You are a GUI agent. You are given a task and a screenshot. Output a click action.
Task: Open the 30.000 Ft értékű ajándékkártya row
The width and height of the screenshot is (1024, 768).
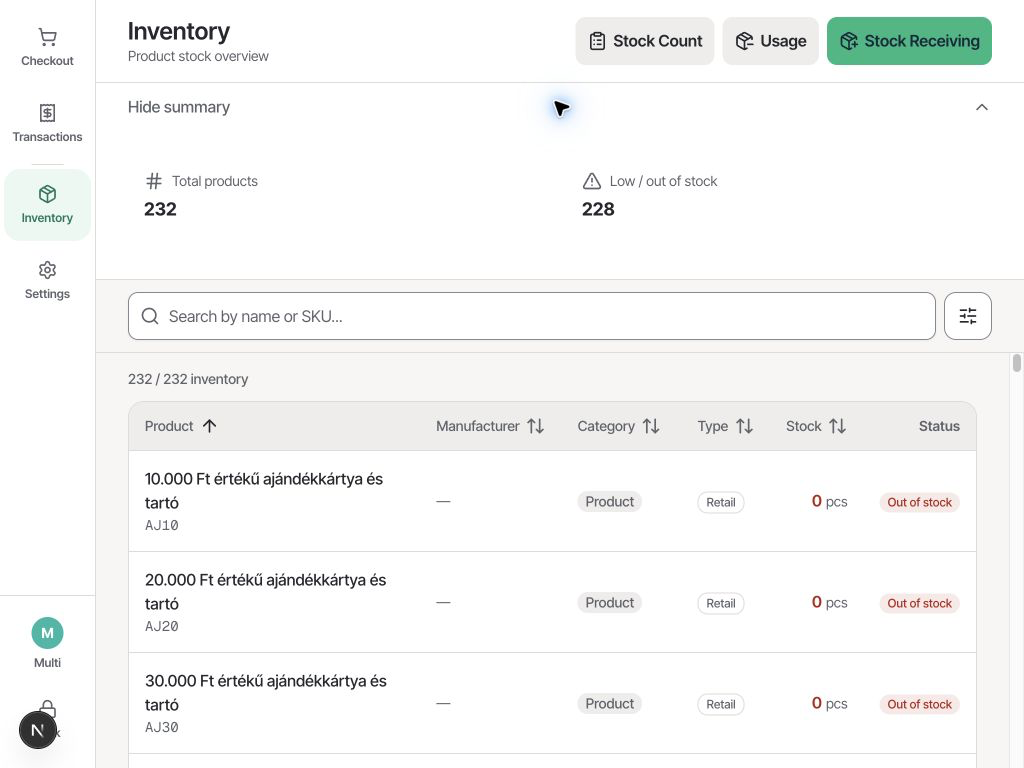point(552,703)
